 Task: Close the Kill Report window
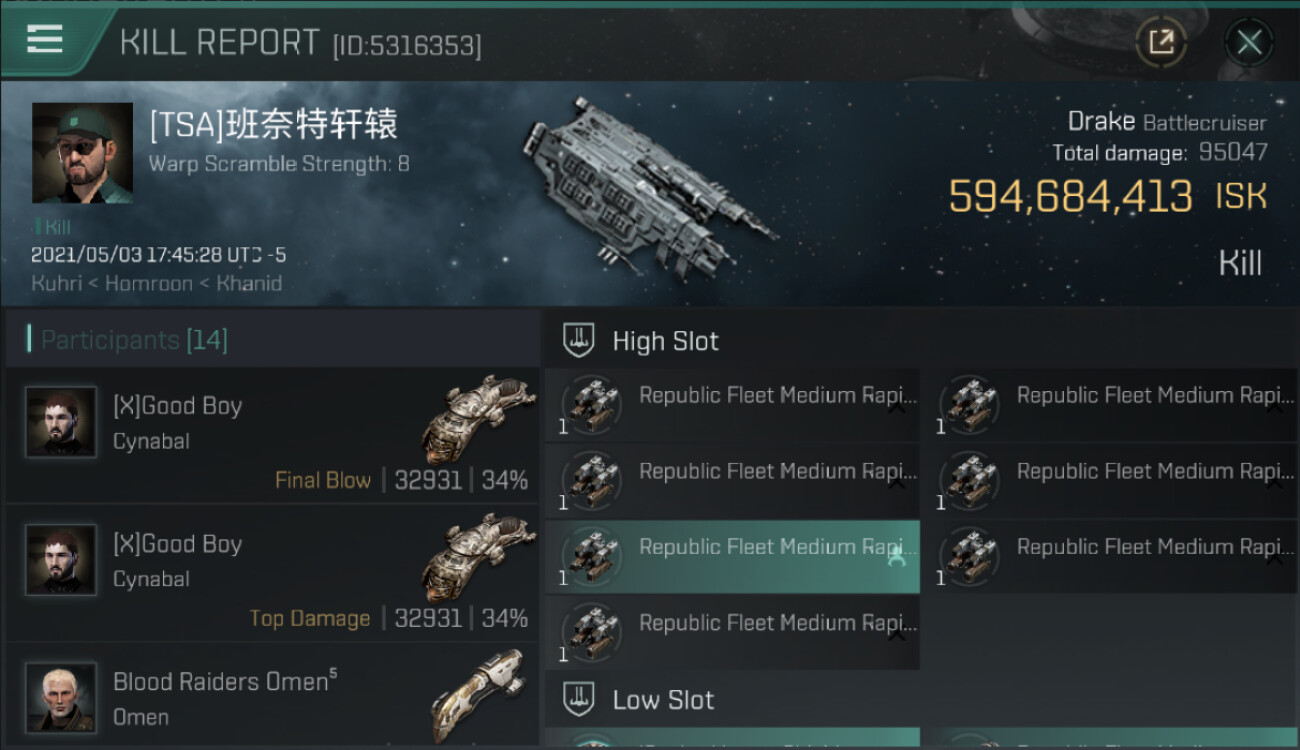[x=1248, y=42]
